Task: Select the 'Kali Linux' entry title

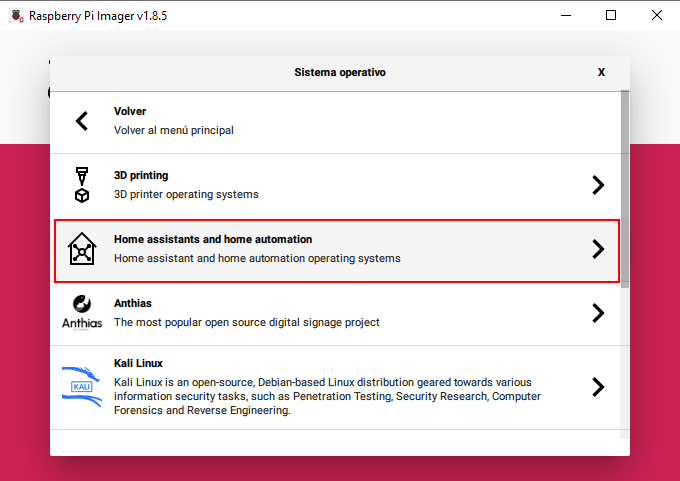Action: point(138,363)
